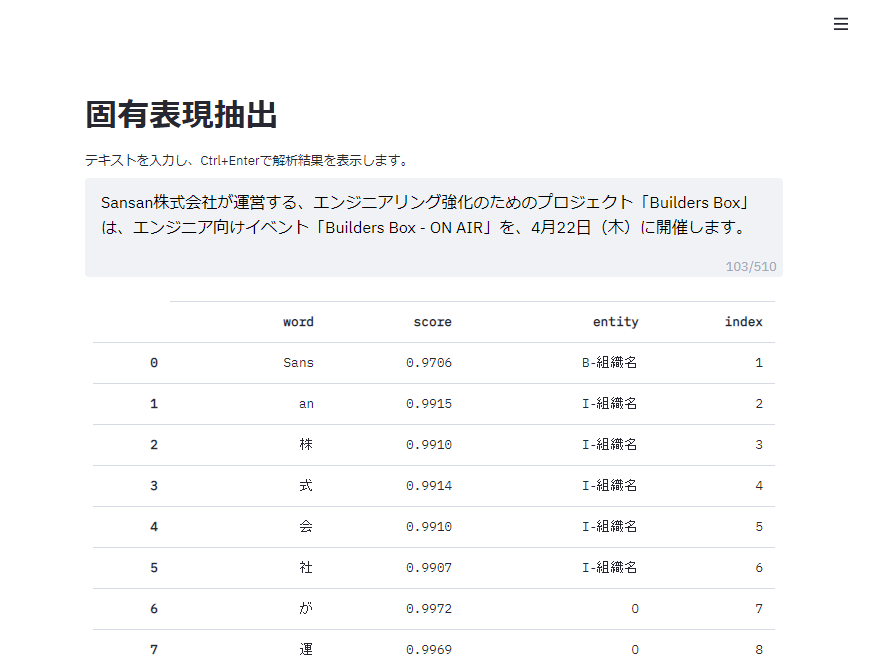
Task: Click index value 1 in row 'Sans'
Action: [x=758, y=363]
